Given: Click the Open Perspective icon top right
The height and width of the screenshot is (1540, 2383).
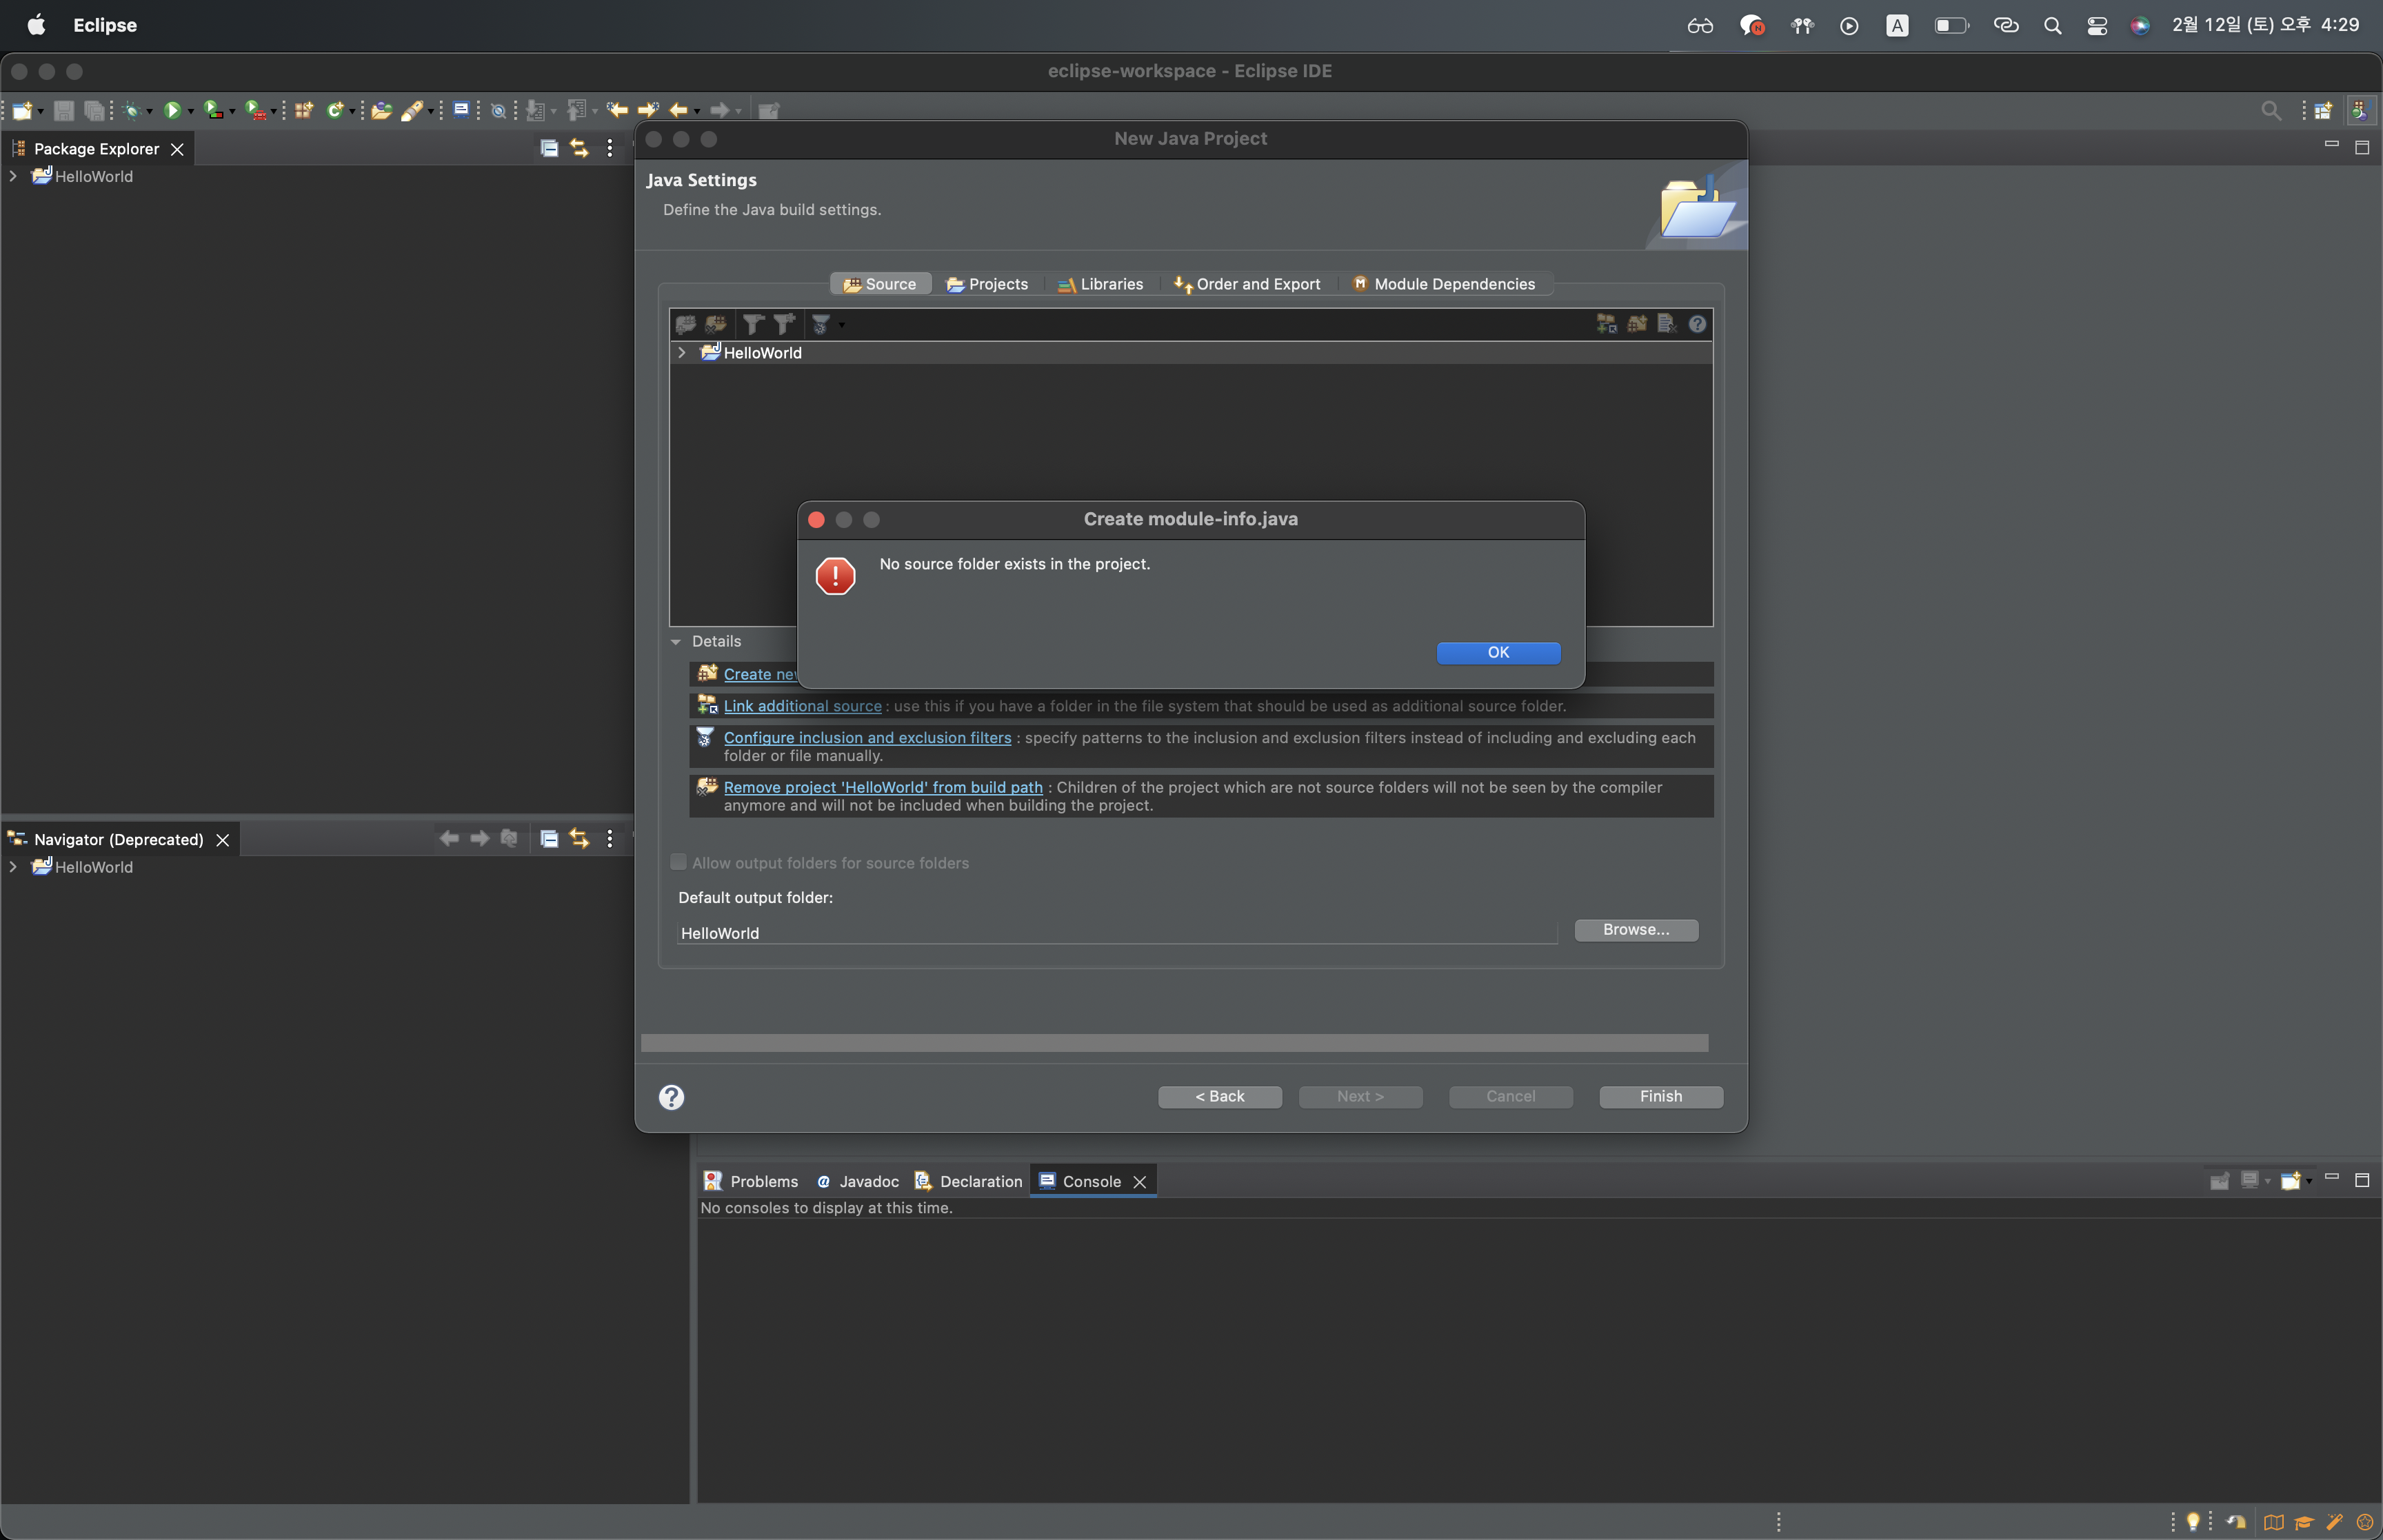Looking at the screenshot, I should tap(2323, 110).
